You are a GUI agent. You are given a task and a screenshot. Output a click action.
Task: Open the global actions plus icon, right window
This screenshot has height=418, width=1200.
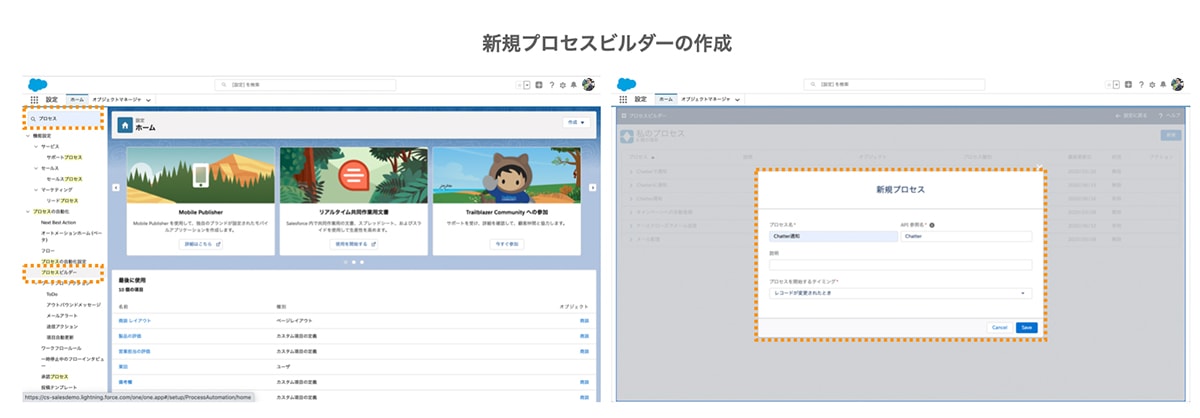coord(1129,85)
